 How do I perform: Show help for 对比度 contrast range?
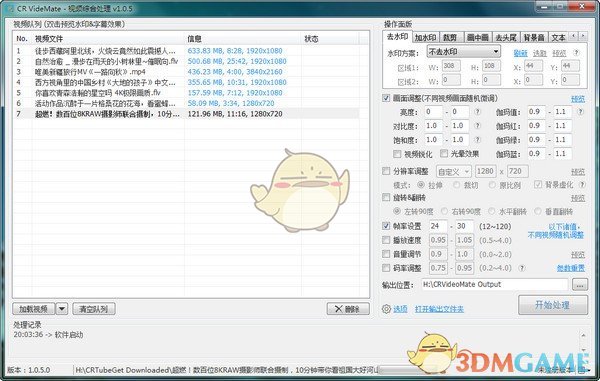477,126
